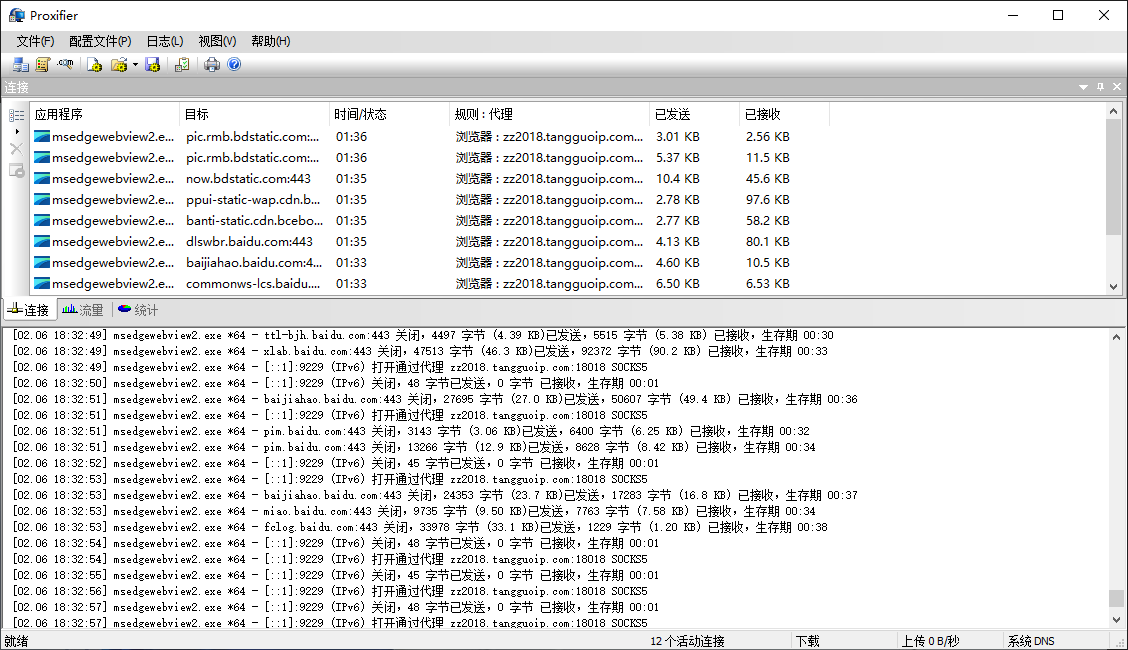Select the now.bdstatic.com:443 connection row
1128x650 pixels.
[x=248, y=179]
